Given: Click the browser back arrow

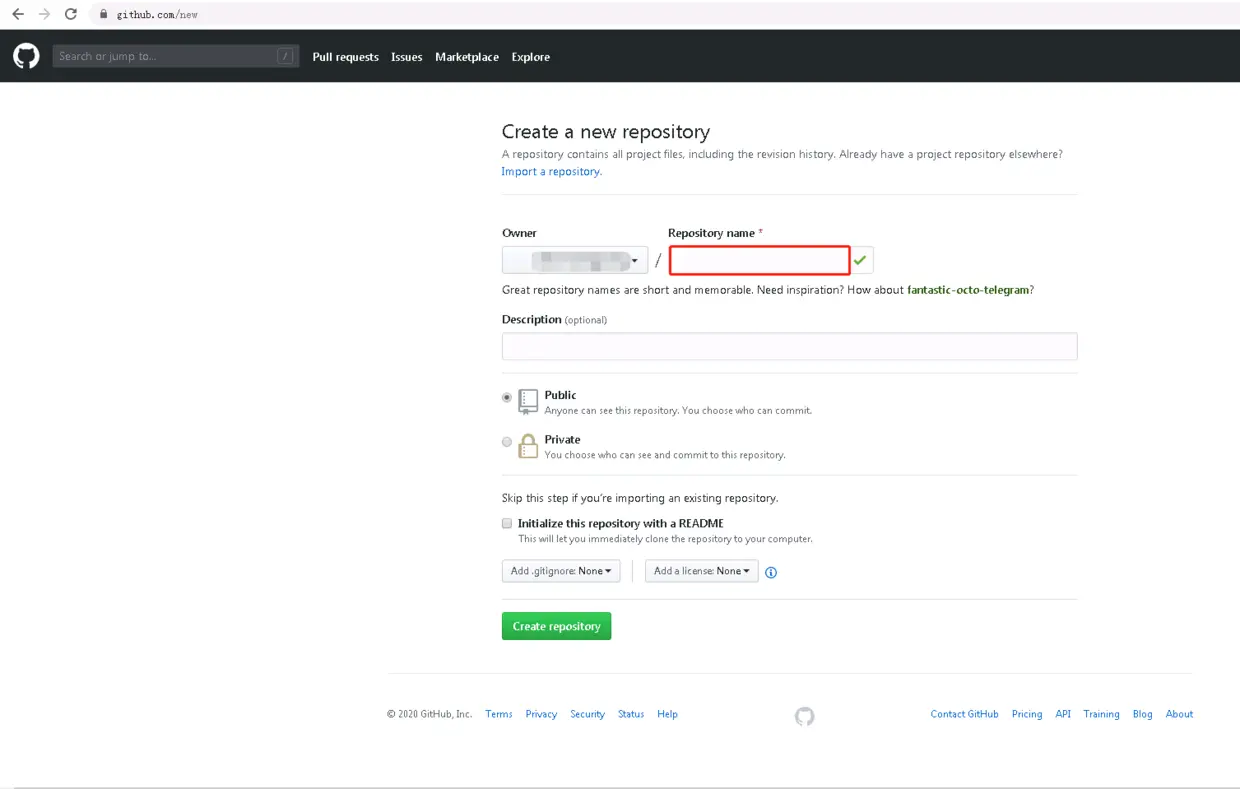Looking at the screenshot, I should tap(16, 14).
